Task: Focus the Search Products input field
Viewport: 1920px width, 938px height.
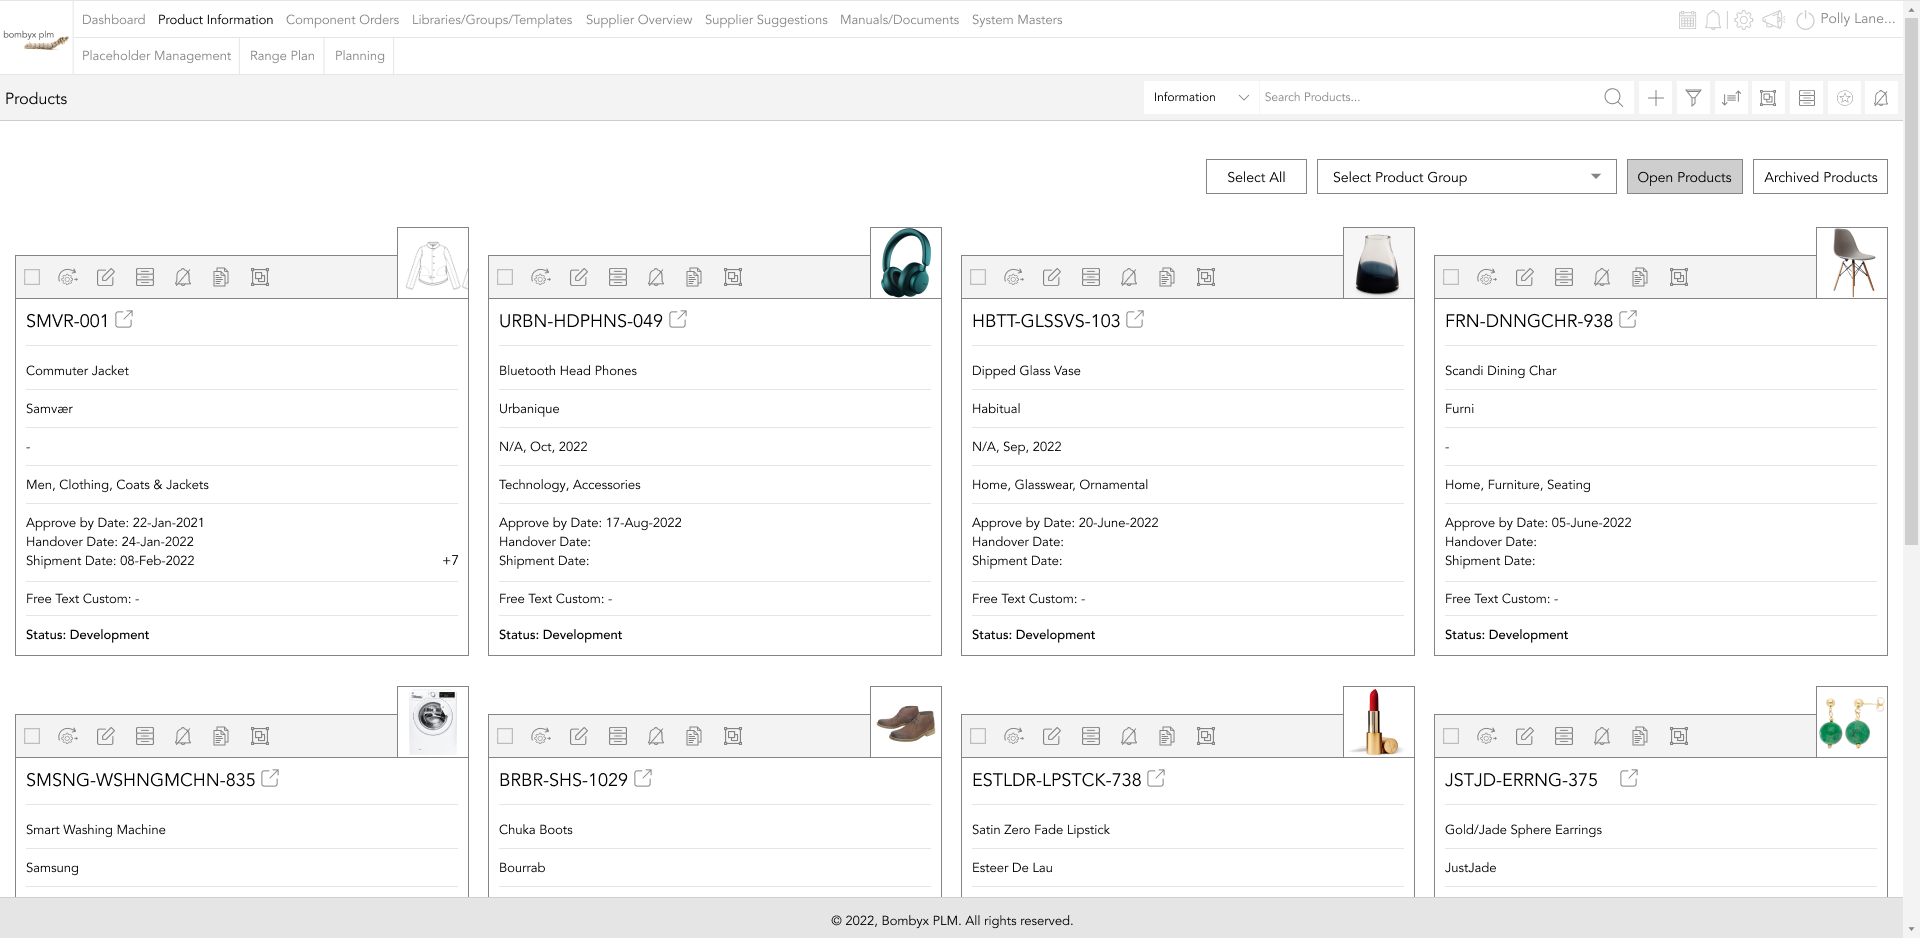Action: pos(1428,97)
